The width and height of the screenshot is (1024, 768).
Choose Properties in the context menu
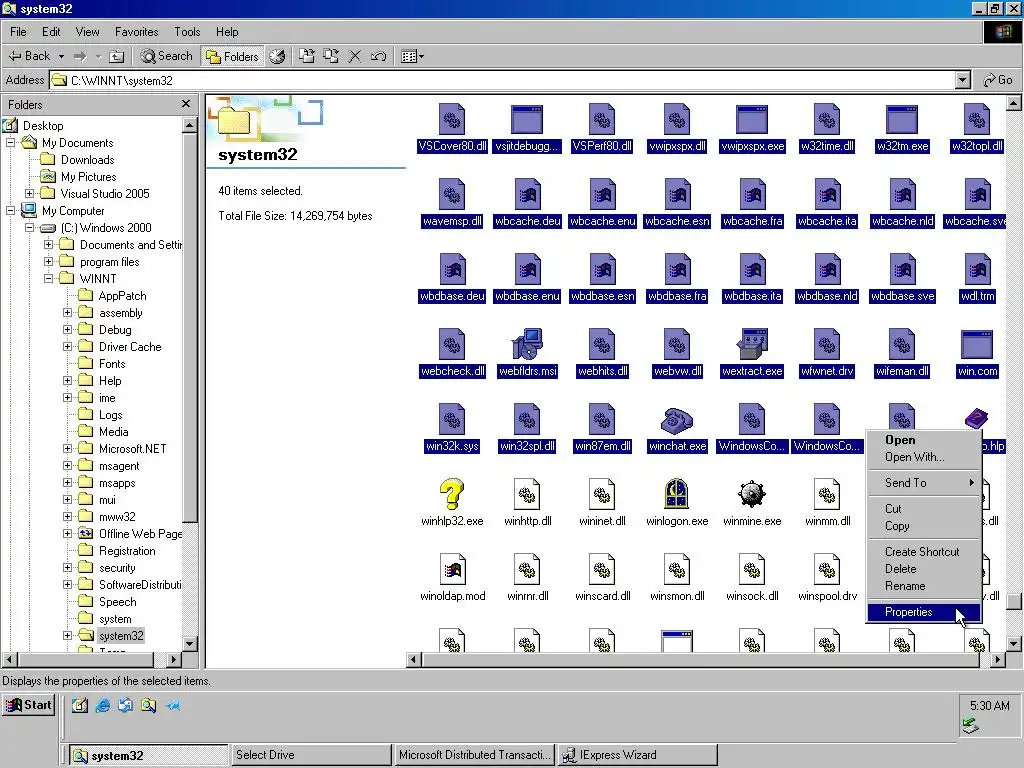click(x=923, y=612)
